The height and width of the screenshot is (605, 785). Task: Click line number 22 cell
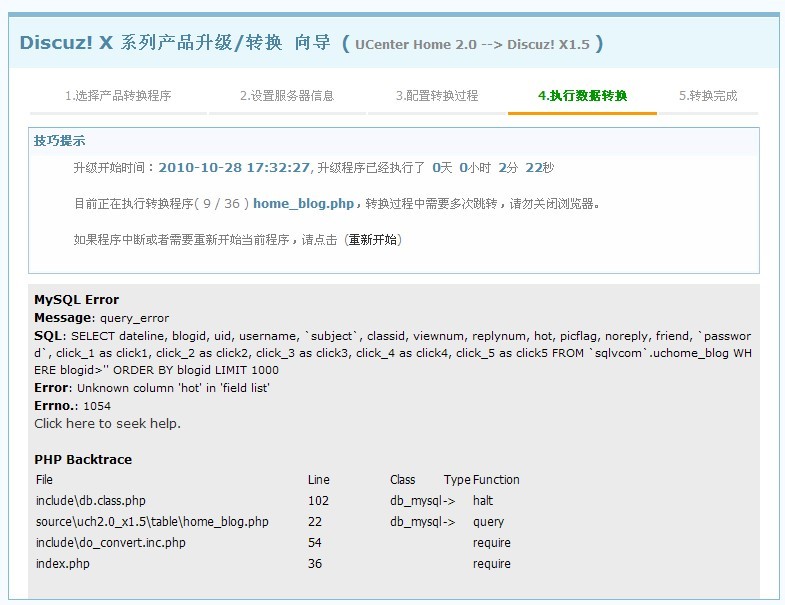click(314, 522)
